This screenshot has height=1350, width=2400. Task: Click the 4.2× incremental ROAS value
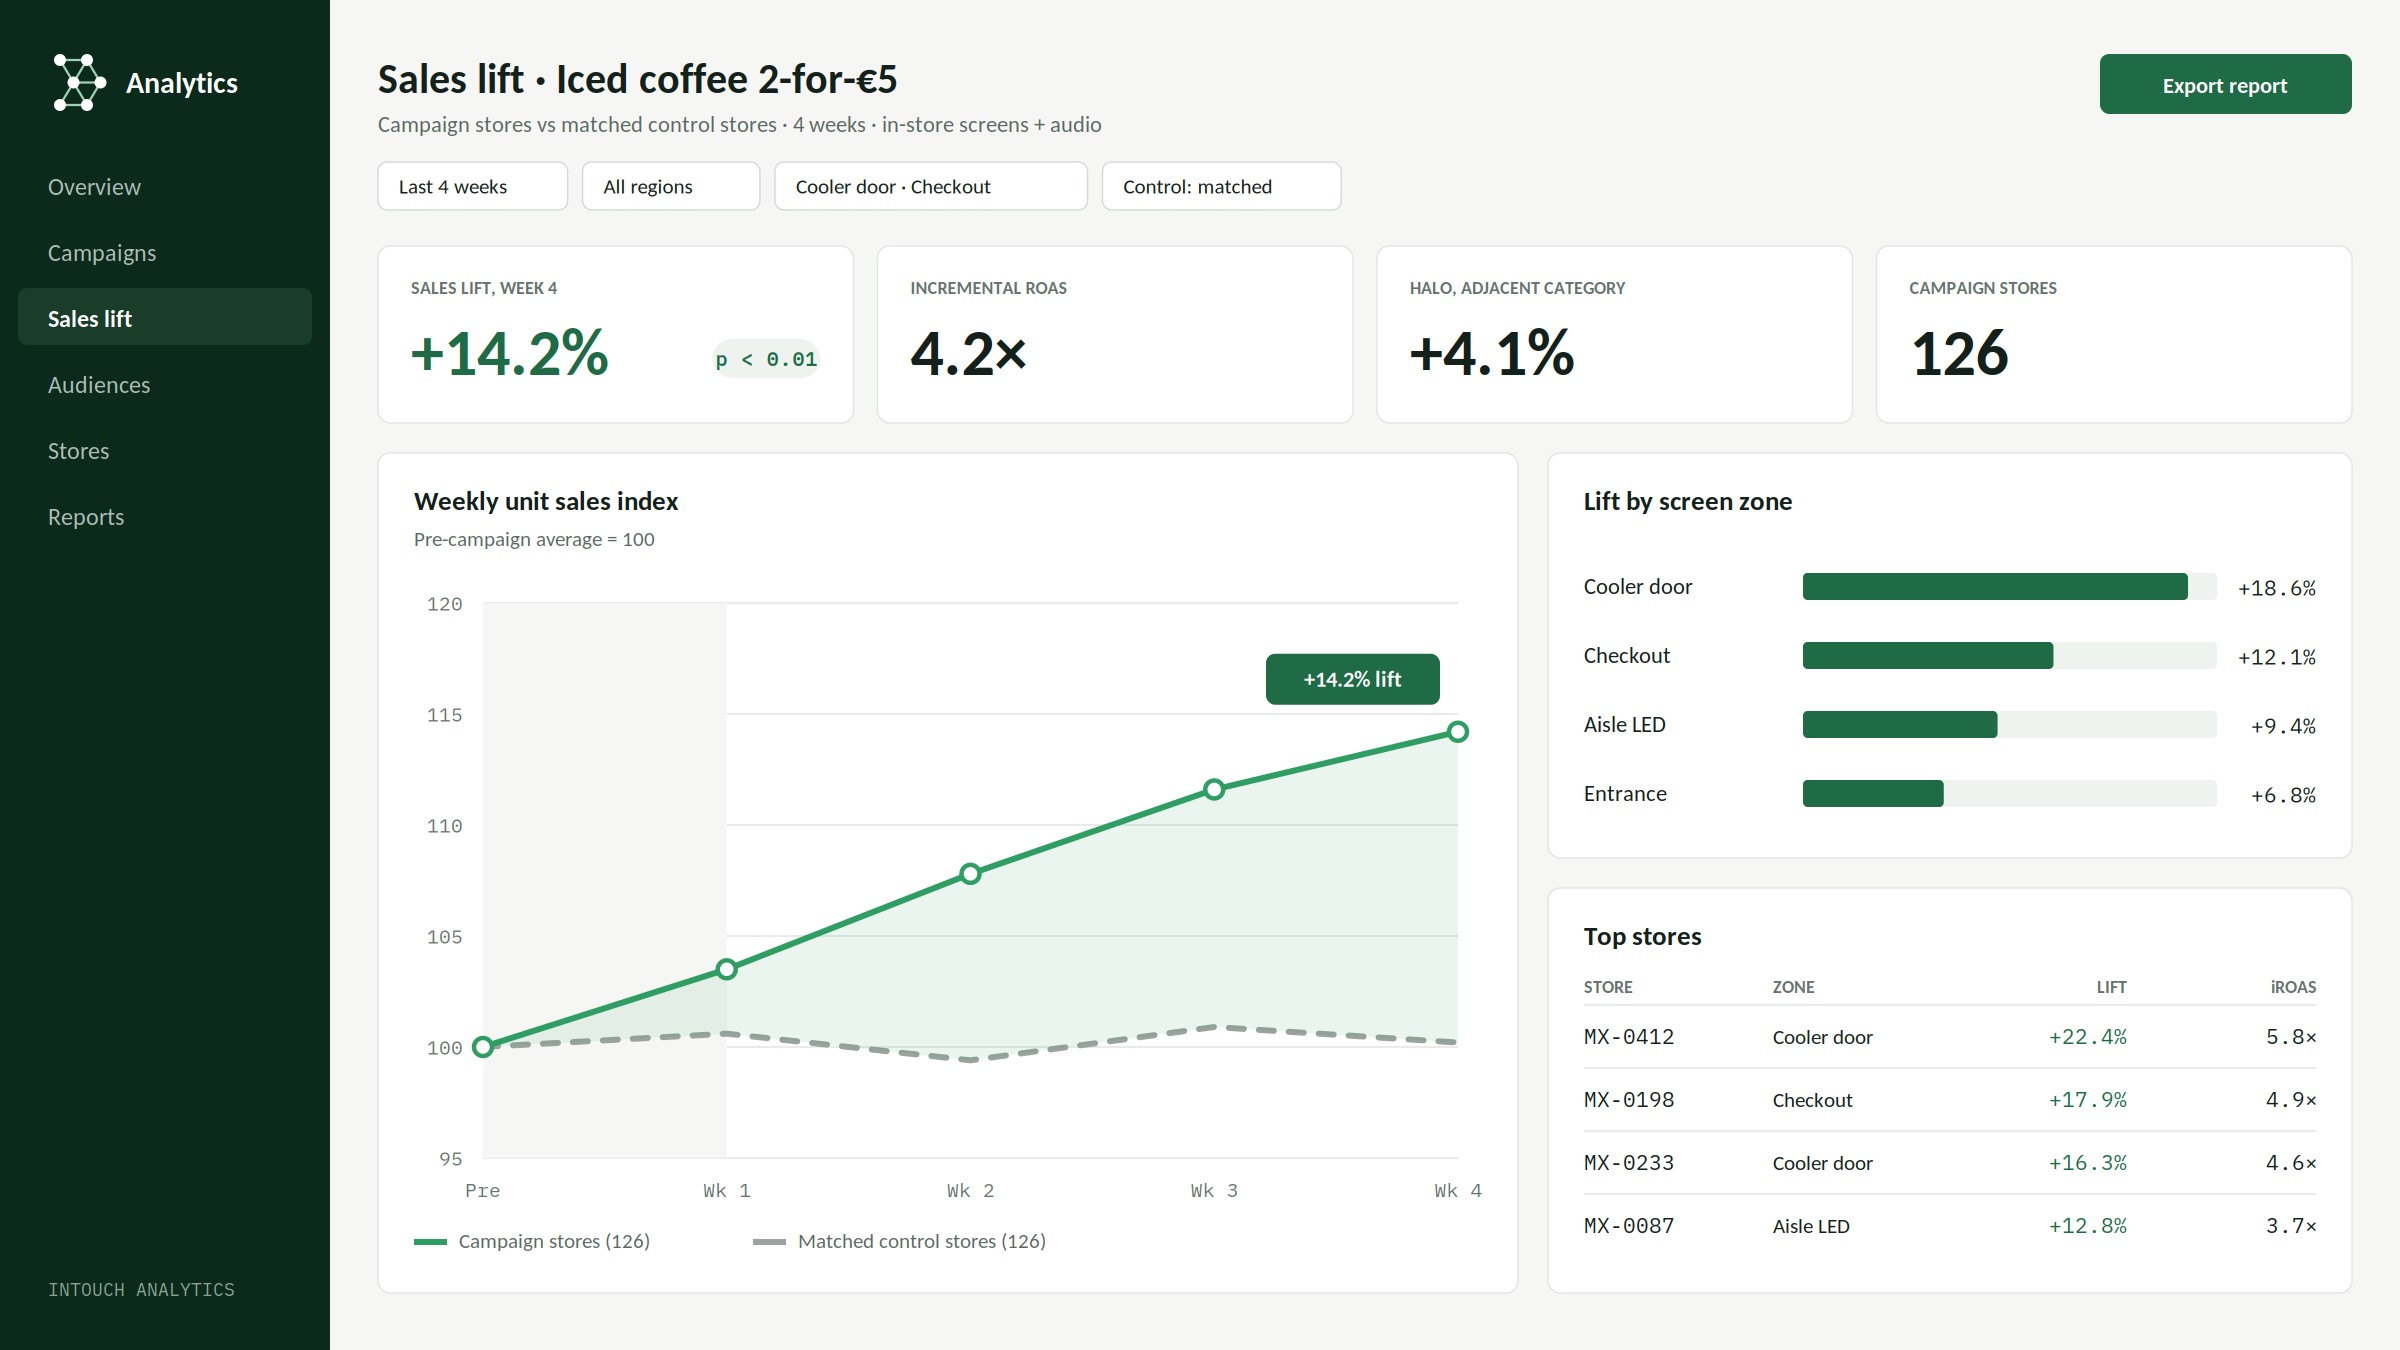968,353
